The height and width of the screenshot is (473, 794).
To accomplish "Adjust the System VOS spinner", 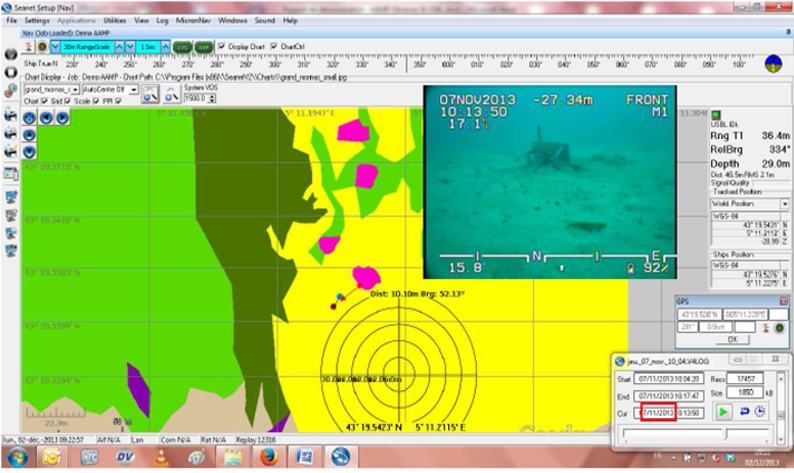I will pos(212,98).
